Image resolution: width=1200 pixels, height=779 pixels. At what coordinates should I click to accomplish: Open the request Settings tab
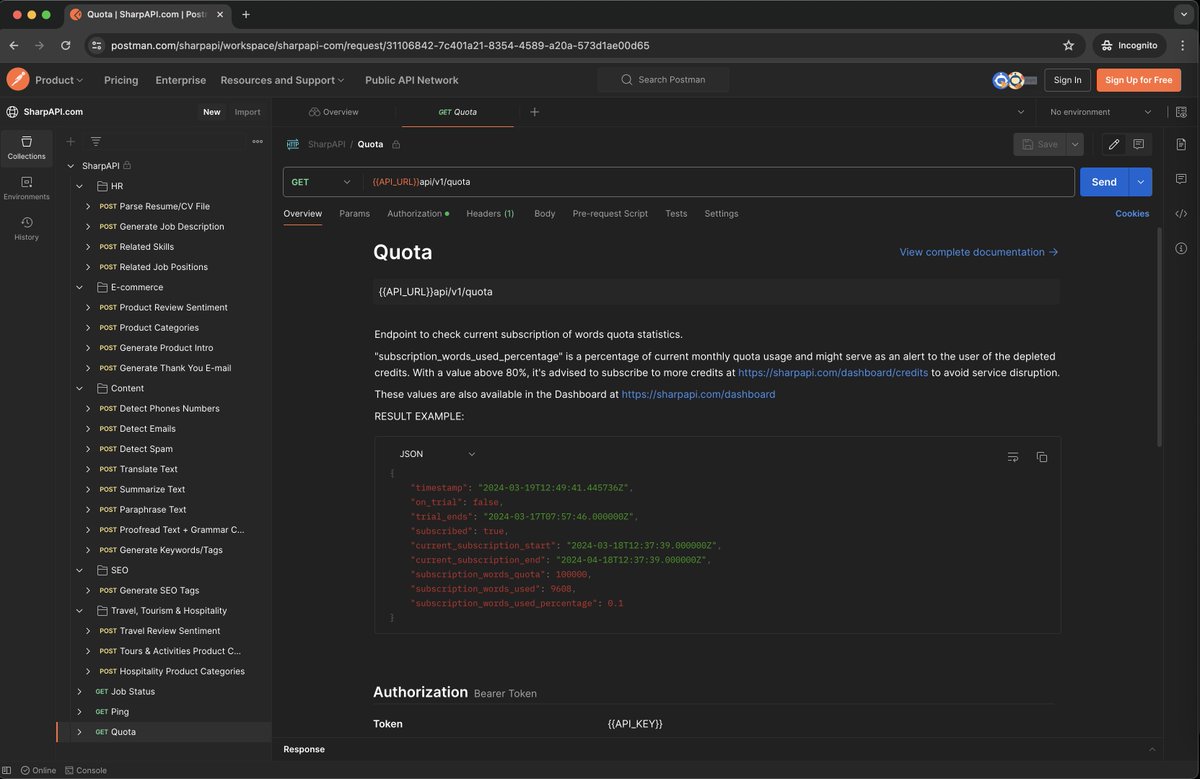[721, 214]
